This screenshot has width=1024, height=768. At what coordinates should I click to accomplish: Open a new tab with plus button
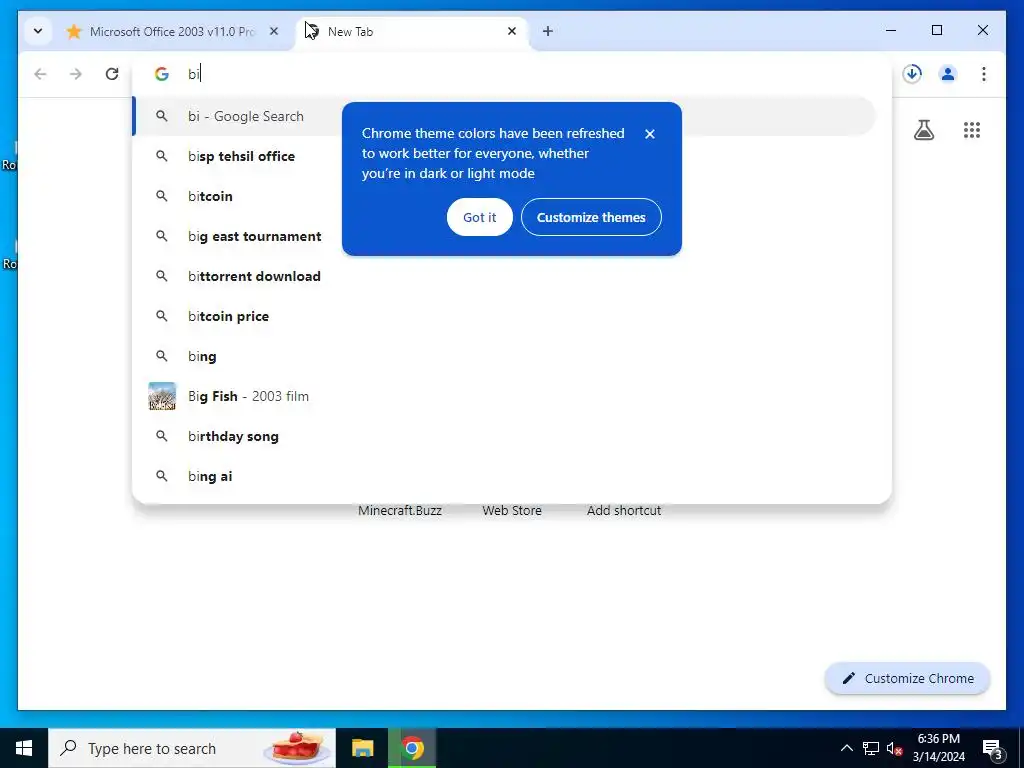click(548, 31)
